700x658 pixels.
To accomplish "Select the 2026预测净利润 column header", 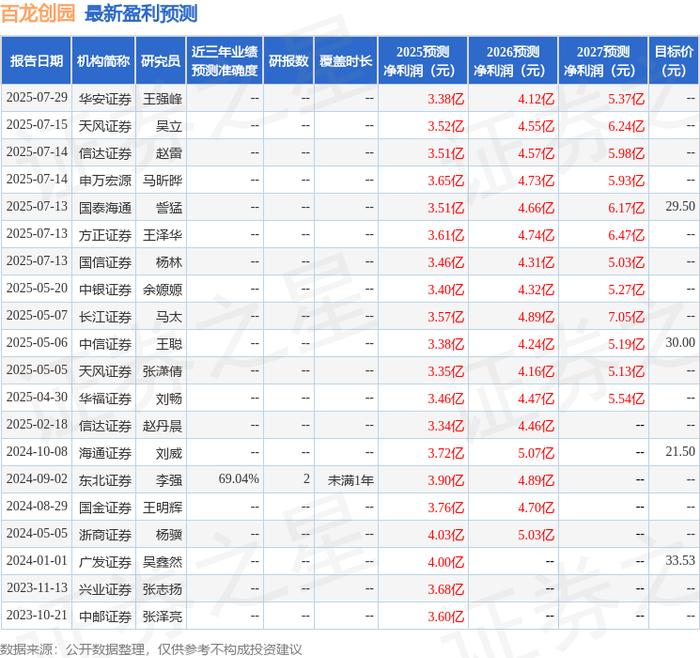I will click(513, 61).
